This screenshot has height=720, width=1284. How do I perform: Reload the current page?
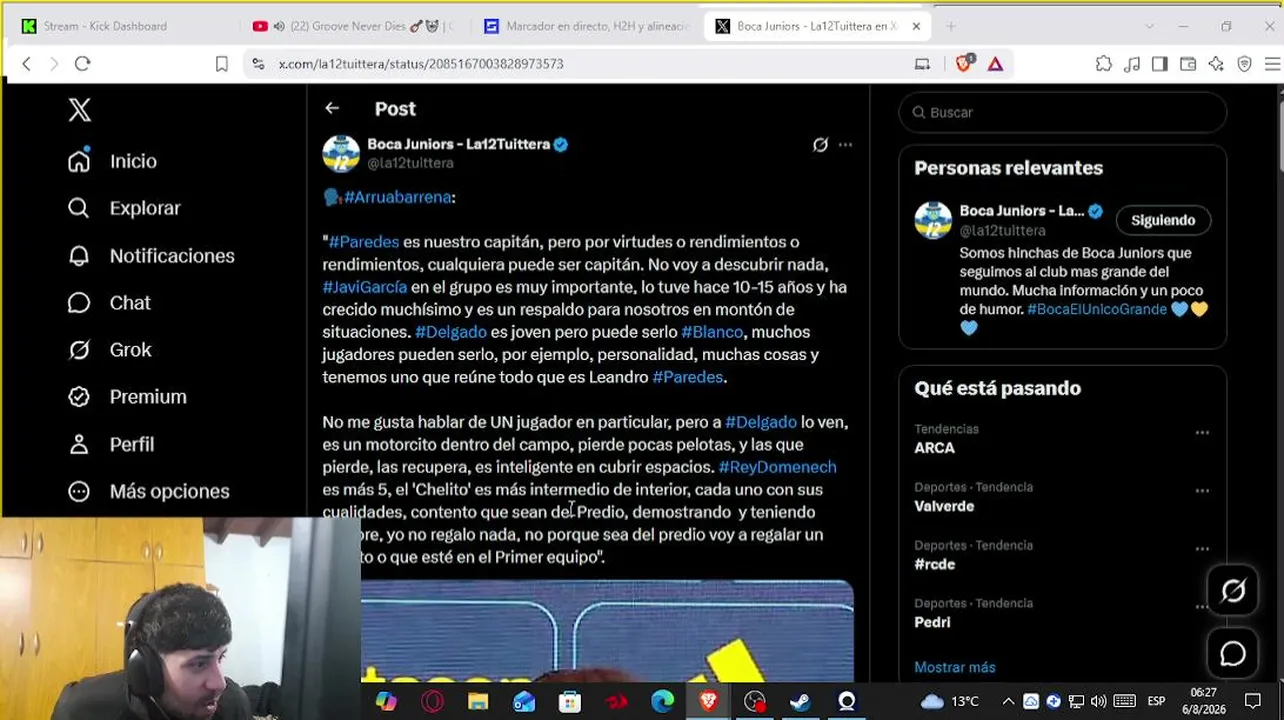[x=83, y=63]
